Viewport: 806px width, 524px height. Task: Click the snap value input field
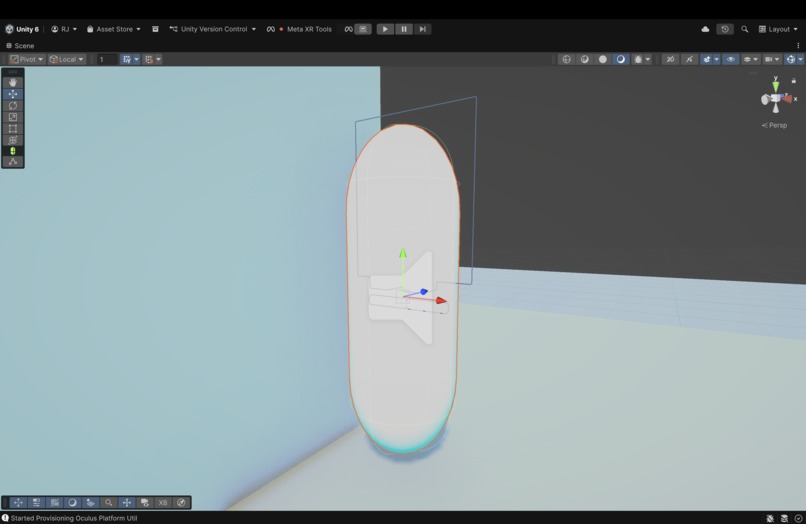tap(107, 59)
